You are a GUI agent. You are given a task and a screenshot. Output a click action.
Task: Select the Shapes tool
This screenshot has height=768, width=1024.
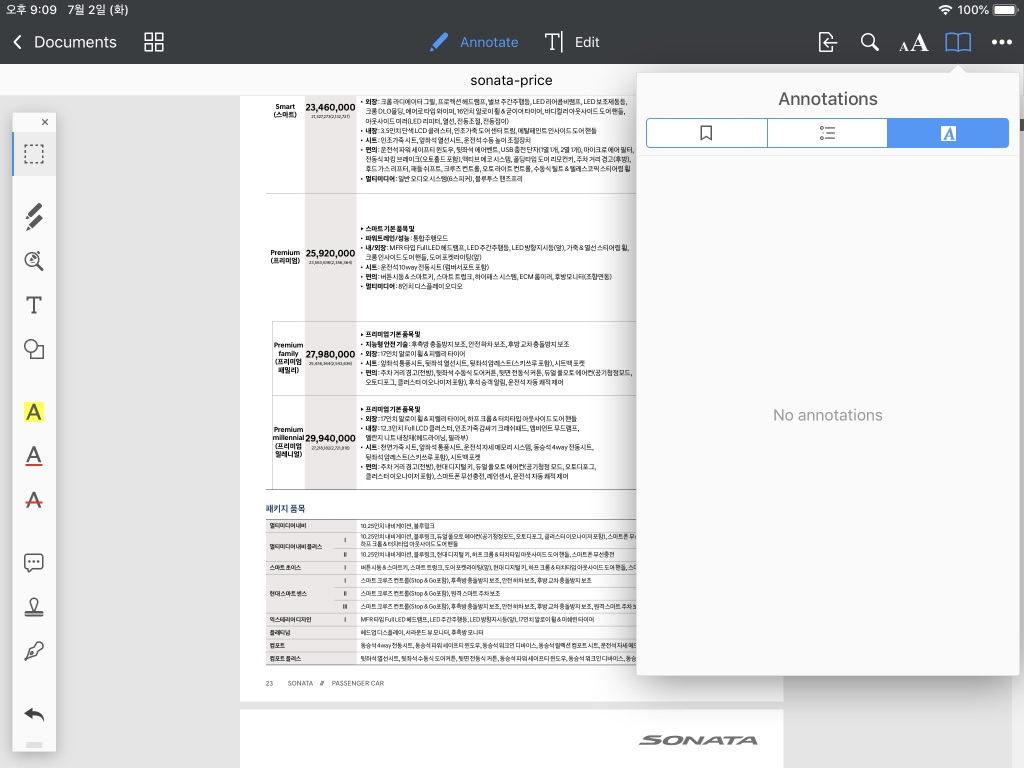(x=34, y=349)
